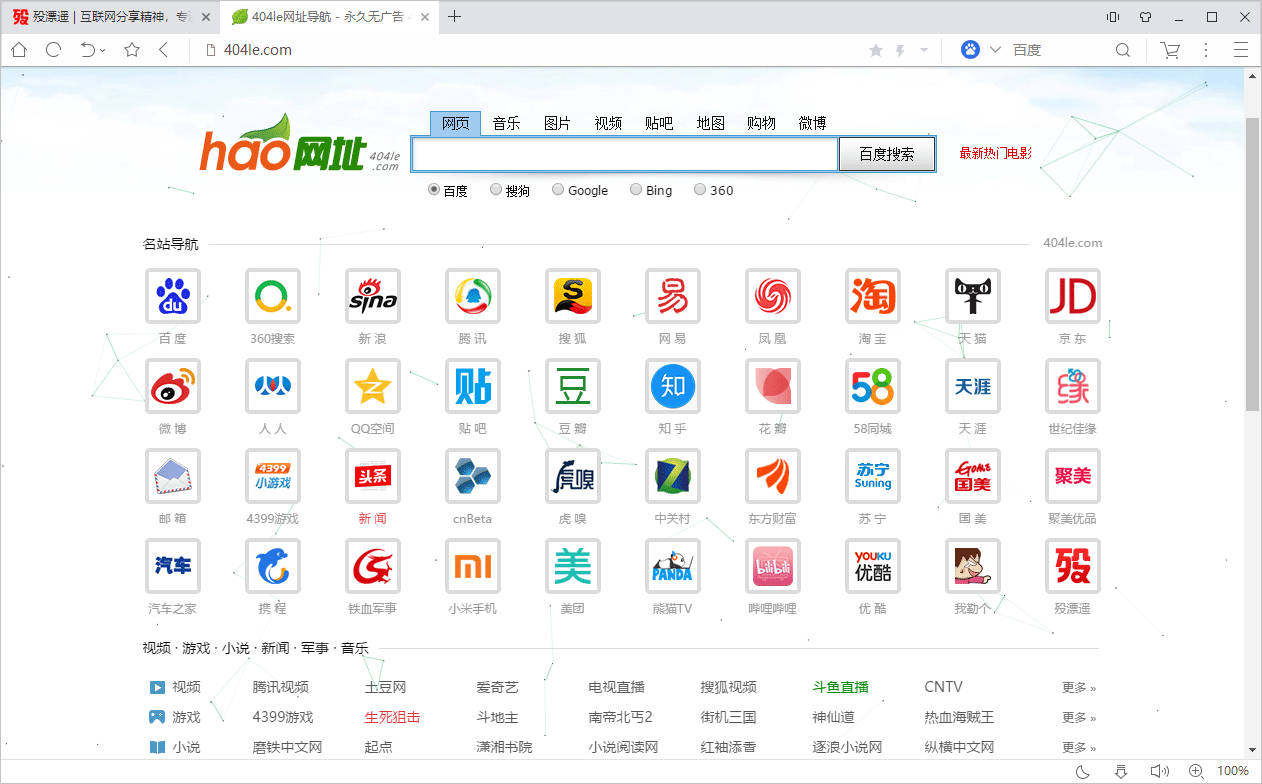Go to browser home page icon
Screen dimensions: 1262x784
[x=19, y=50]
